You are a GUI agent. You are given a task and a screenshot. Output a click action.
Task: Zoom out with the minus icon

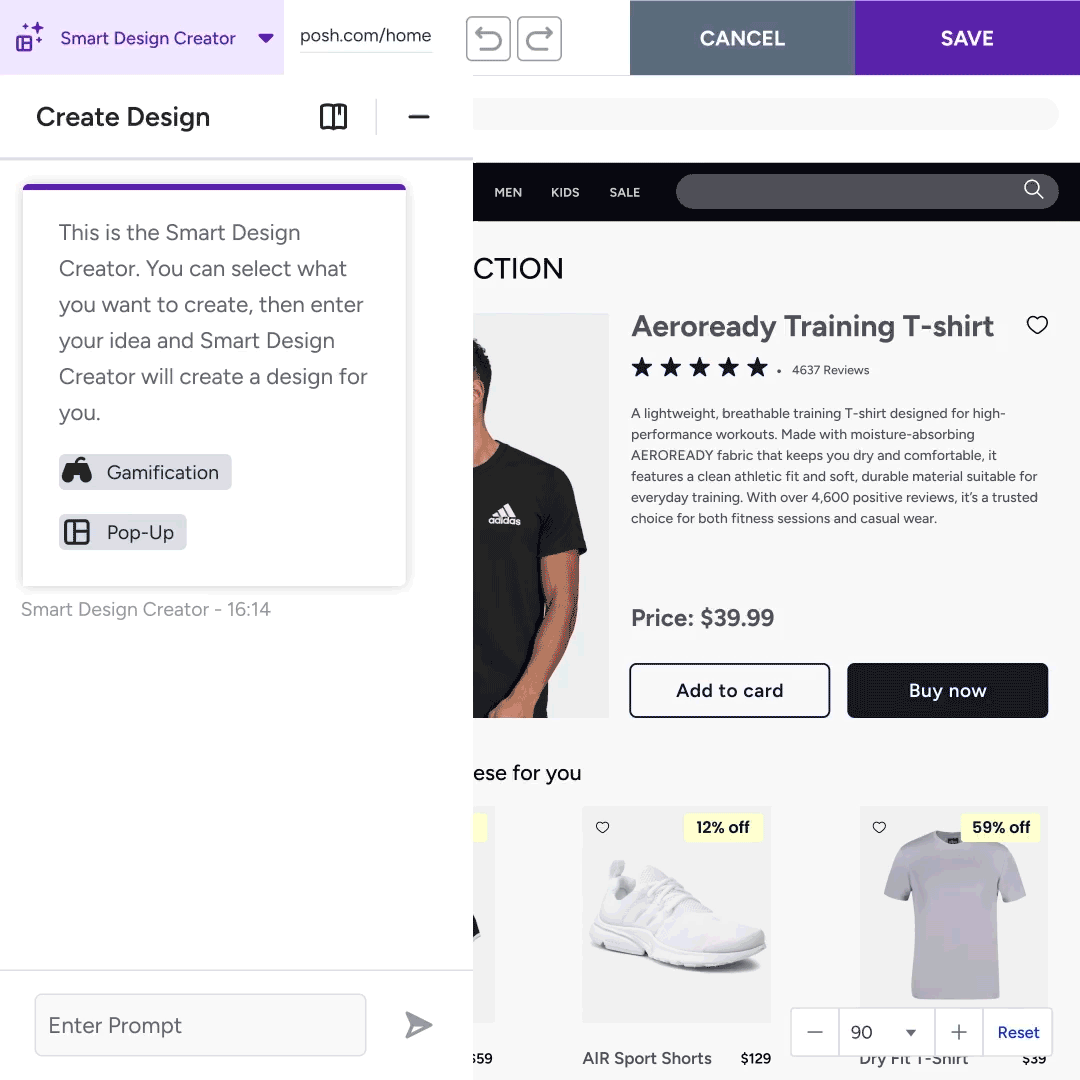pyautogui.click(x=815, y=1032)
